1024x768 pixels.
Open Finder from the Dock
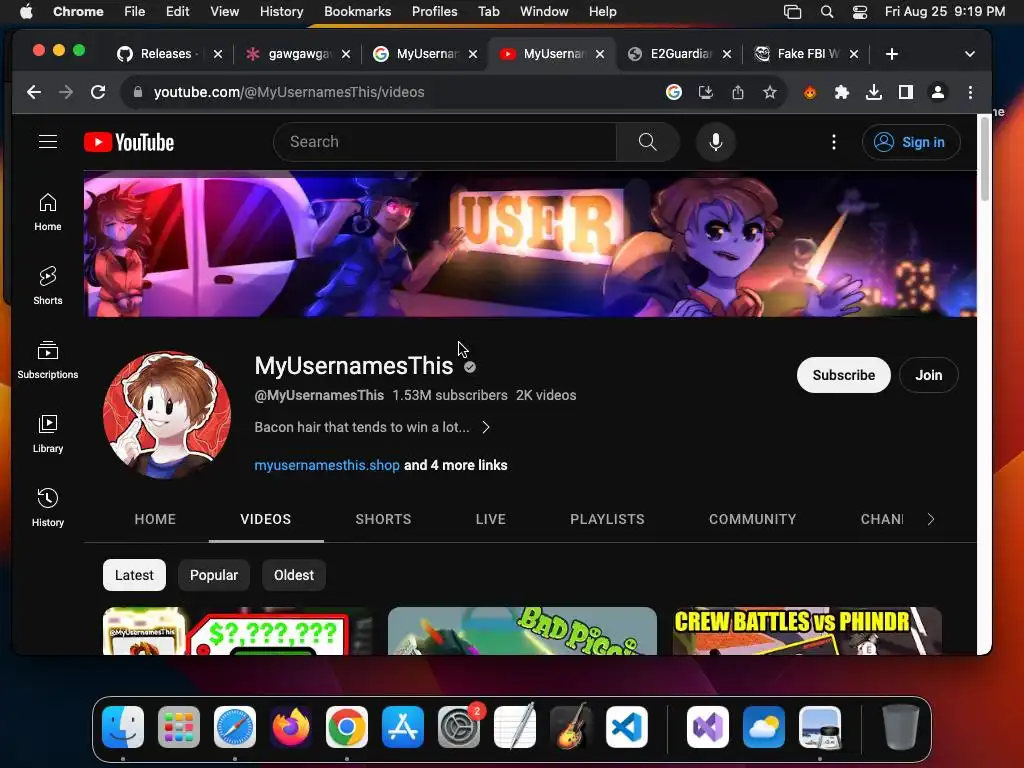pyautogui.click(x=123, y=727)
